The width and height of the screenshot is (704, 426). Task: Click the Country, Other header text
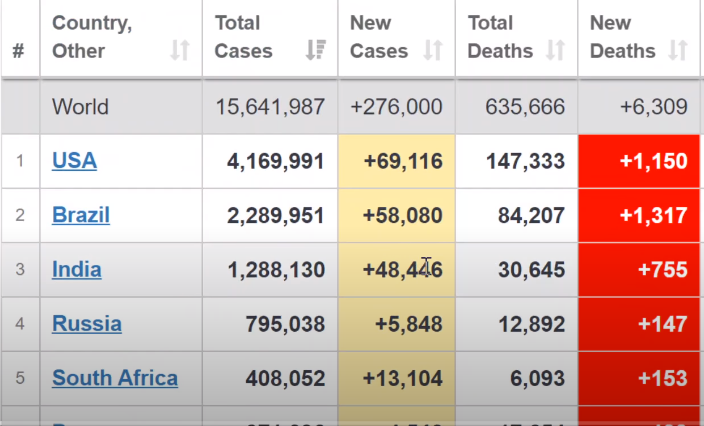(x=92, y=37)
